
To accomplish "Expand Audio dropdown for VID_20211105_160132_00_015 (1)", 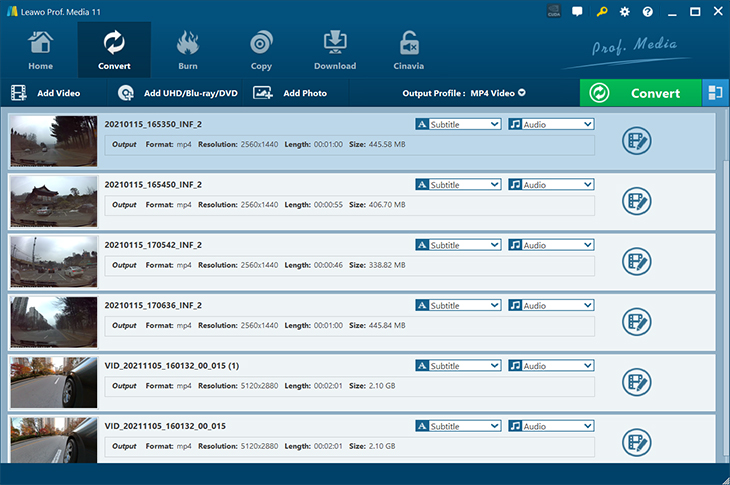I will pos(551,366).
